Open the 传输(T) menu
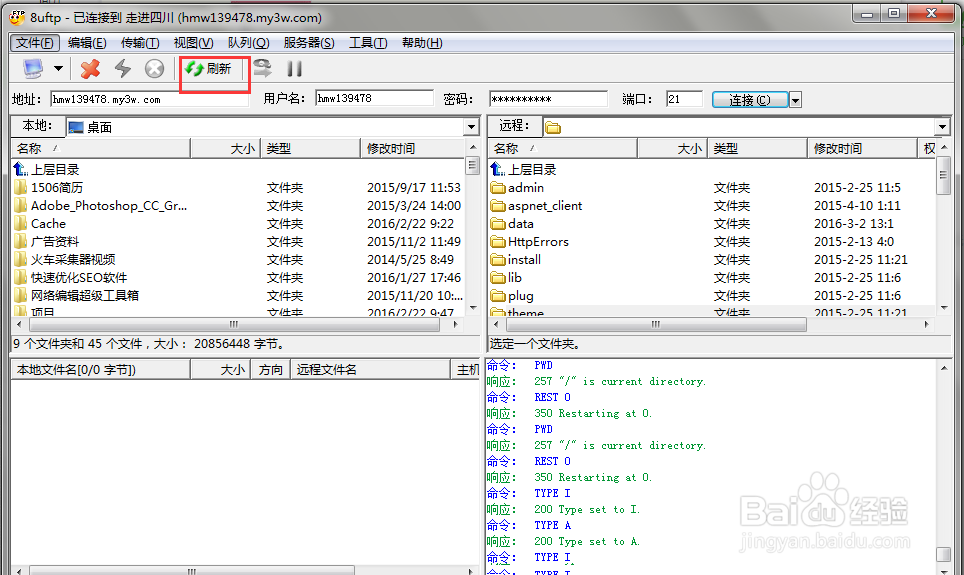This screenshot has height=575, width=964. point(140,42)
